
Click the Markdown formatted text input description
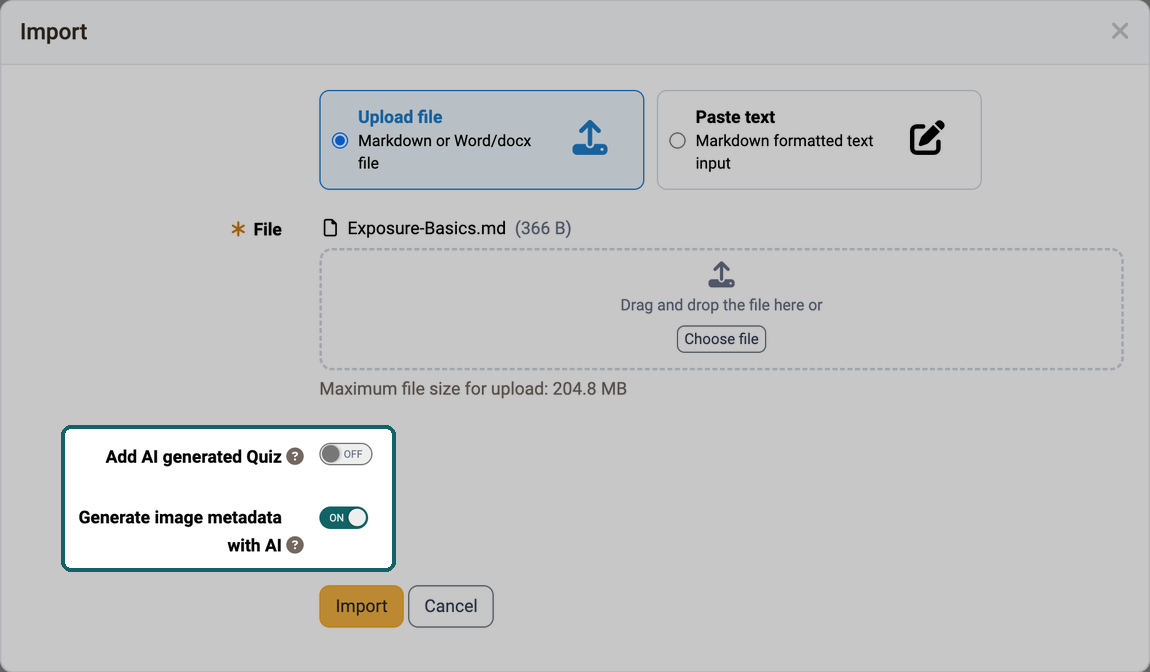click(x=785, y=152)
